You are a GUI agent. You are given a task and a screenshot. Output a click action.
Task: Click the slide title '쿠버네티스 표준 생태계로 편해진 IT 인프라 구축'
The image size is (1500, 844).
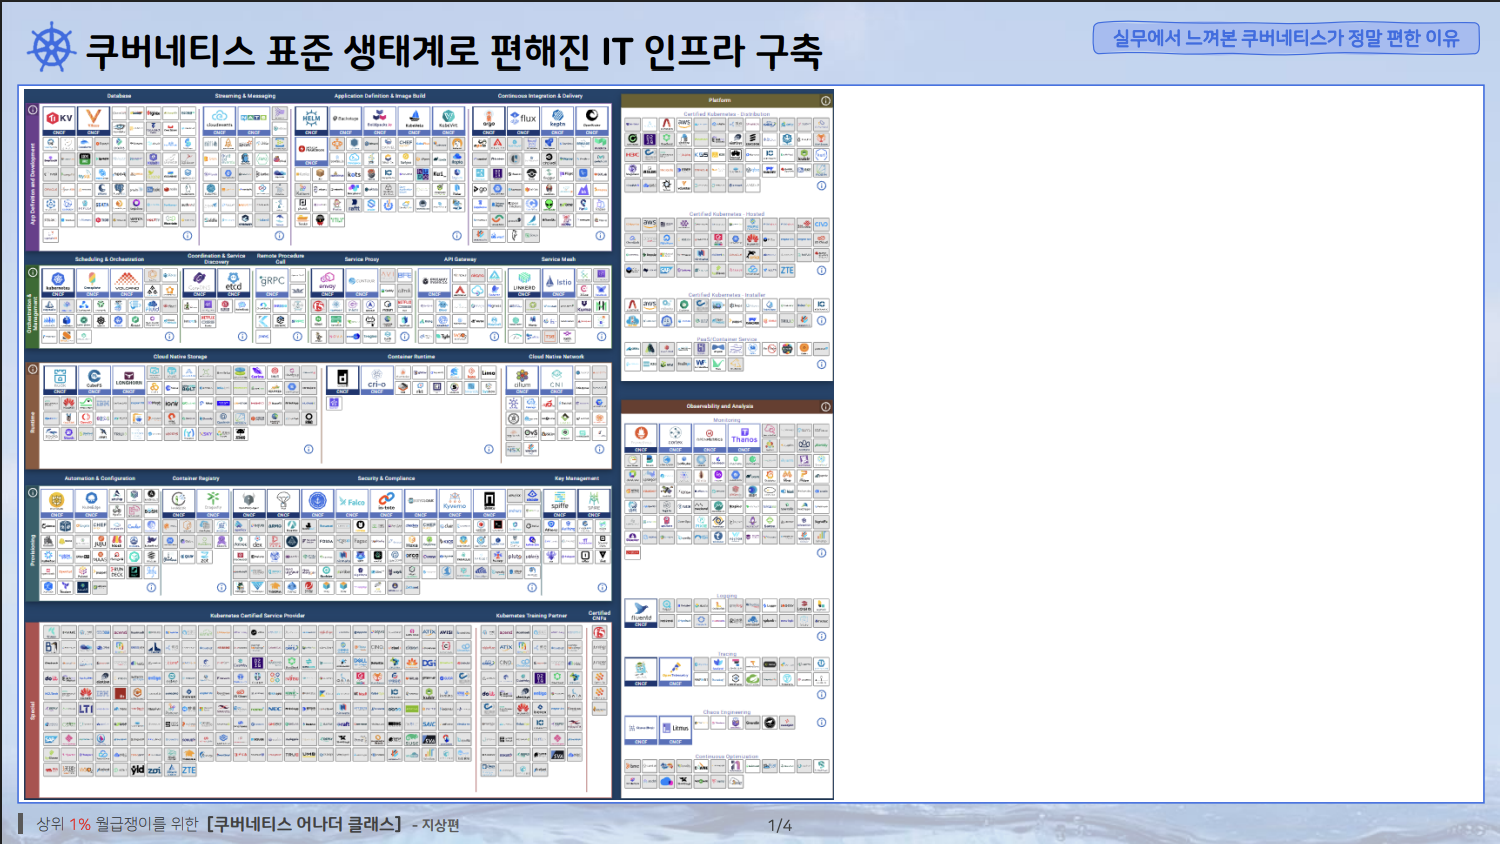coord(453,51)
